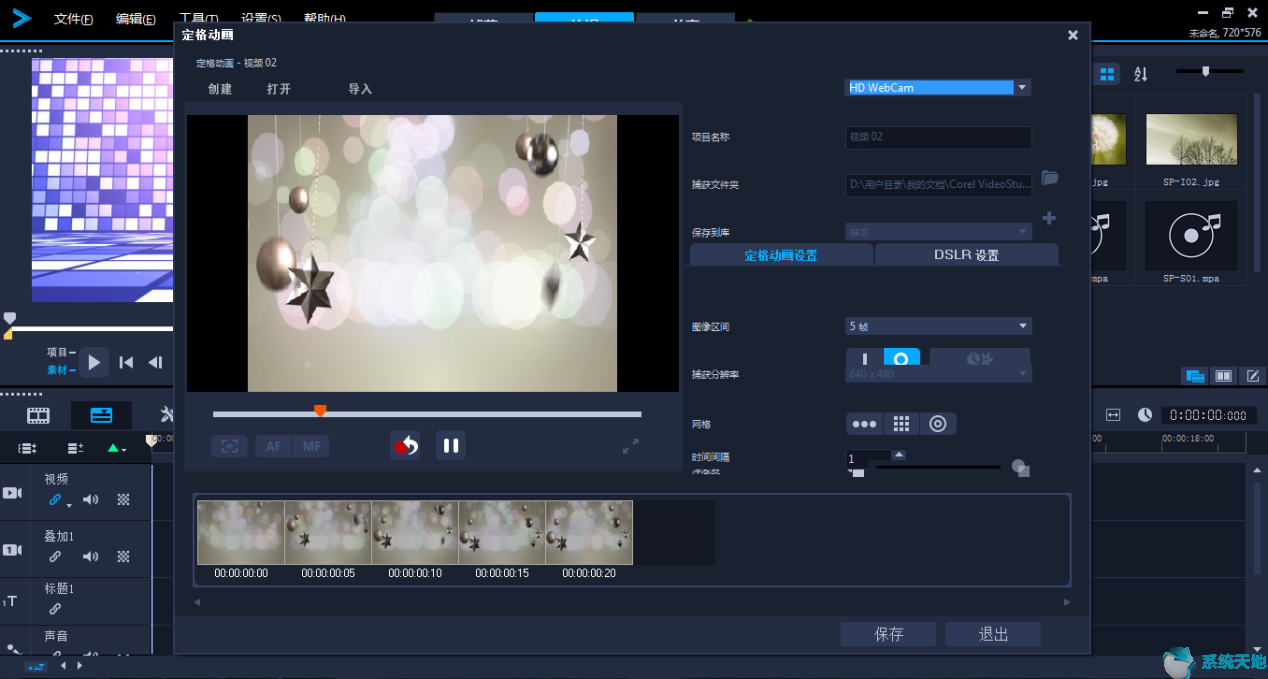Pause the stop motion preview
1268x679 pixels.
click(x=451, y=446)
